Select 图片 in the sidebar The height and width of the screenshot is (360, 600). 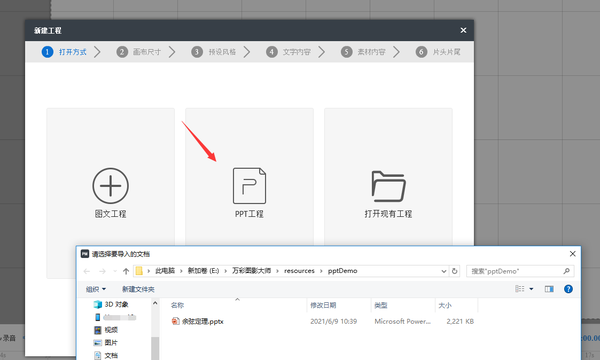[106, 343]
